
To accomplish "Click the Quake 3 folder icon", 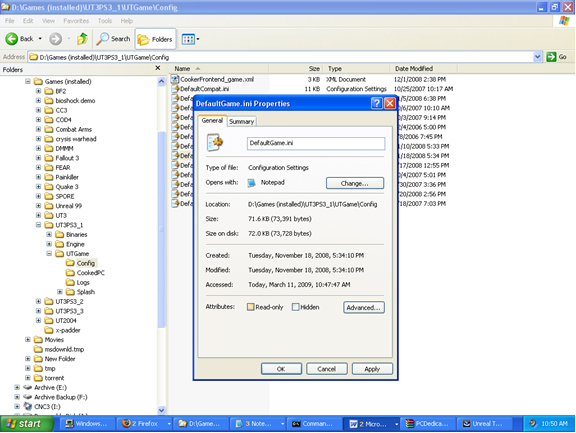I will [48, 187].
